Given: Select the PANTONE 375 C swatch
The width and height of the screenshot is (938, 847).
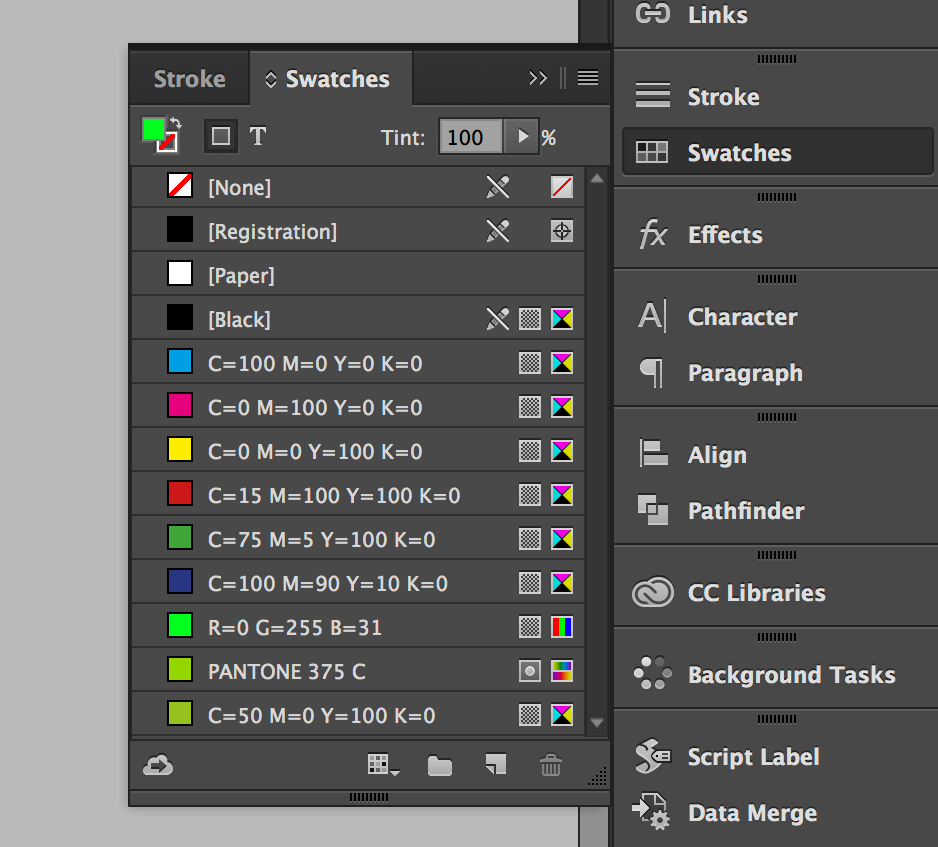Looking at the screenshot, I should (x=286, y=672).
